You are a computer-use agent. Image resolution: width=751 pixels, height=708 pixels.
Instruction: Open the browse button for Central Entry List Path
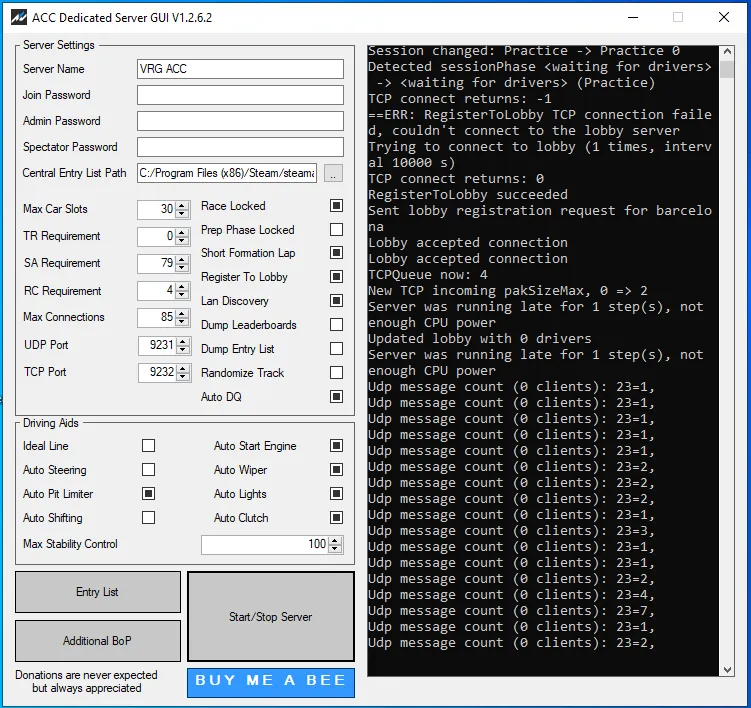point(333,173)
